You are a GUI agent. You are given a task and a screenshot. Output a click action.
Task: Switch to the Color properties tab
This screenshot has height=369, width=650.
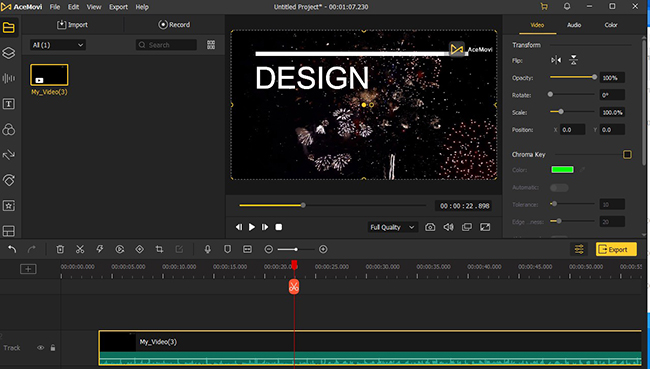tap(611, 25)
